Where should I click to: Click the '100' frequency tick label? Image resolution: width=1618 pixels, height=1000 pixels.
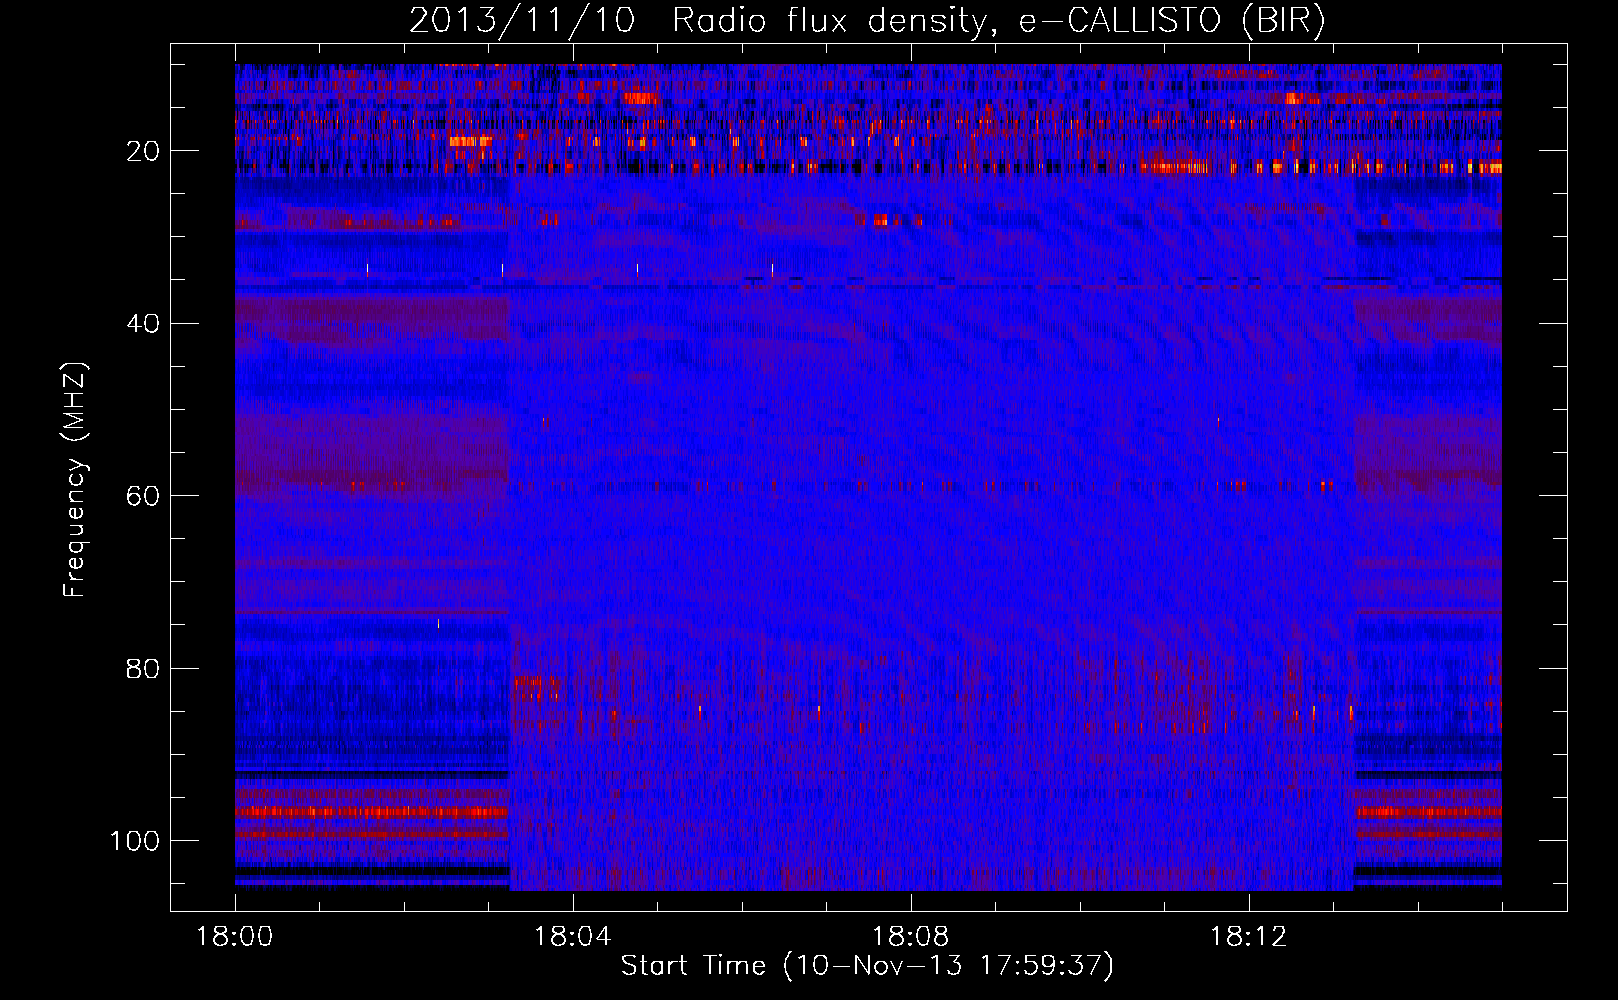coord(135,841)
